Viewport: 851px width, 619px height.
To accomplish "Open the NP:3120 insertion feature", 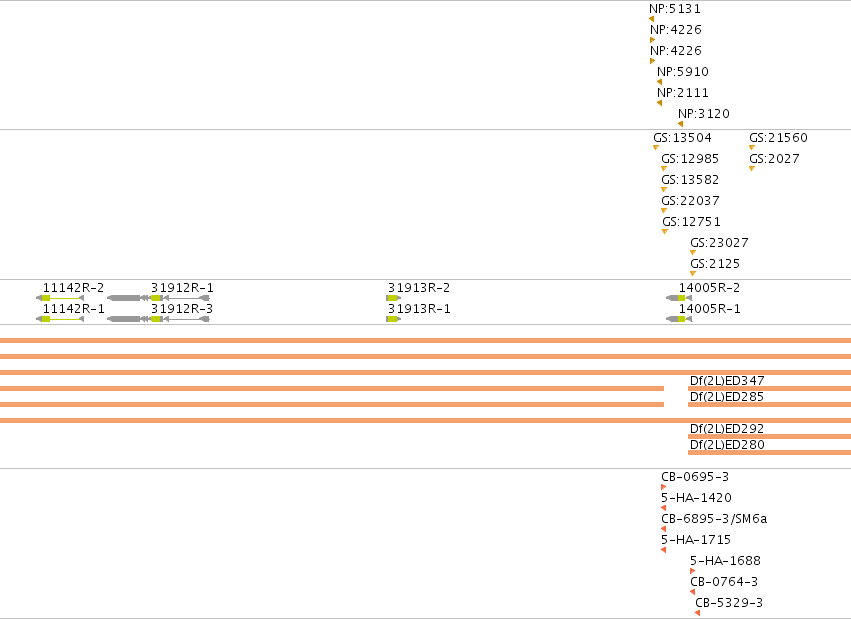I will point(704,114).
